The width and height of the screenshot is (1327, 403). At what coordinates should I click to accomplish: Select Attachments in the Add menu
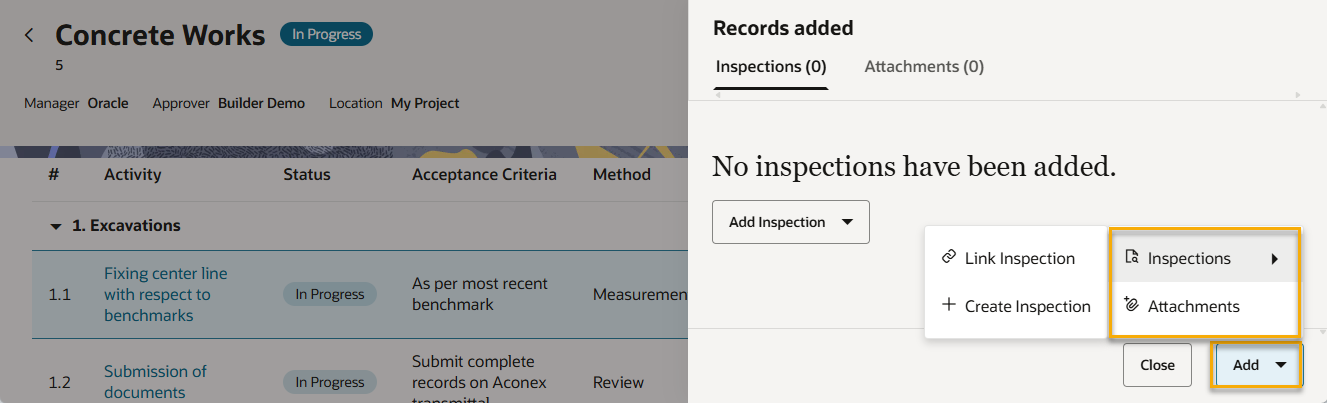[x=1193, y=306]
